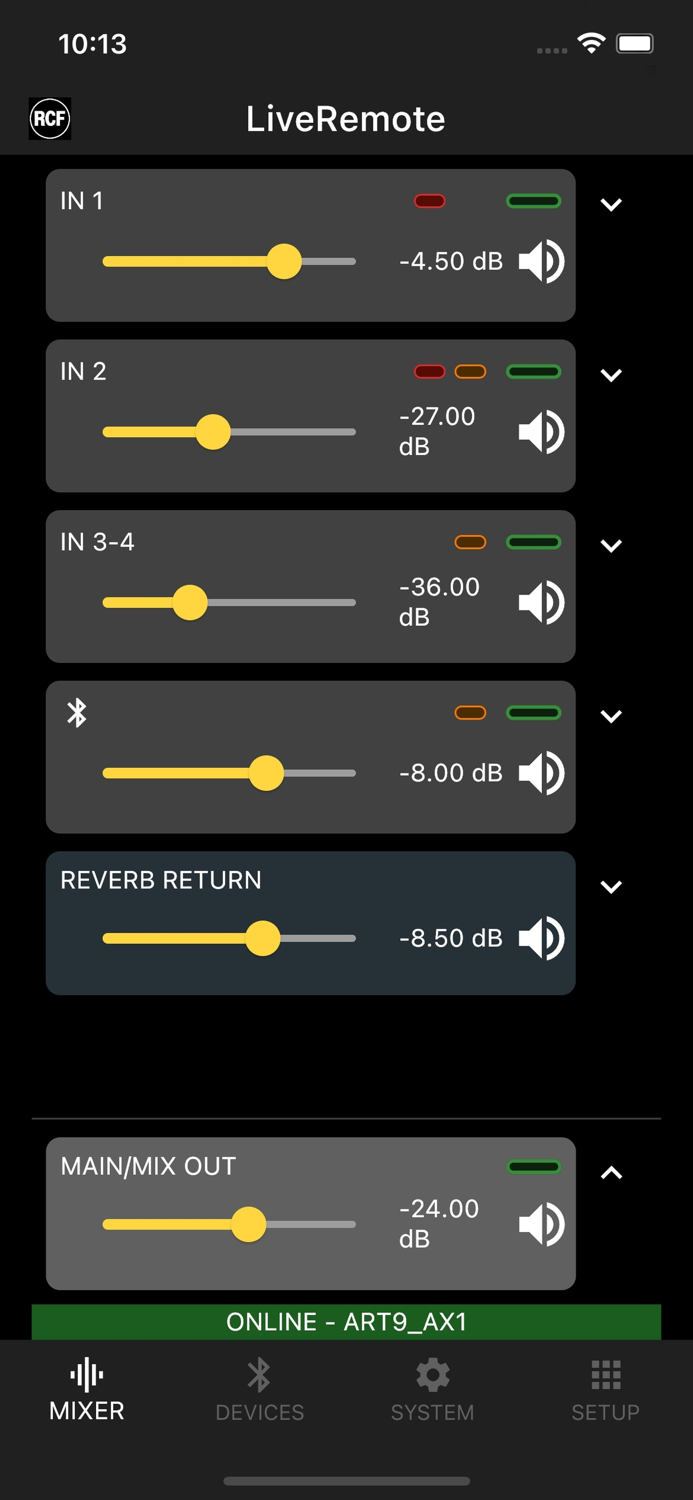Click the RCF logo in the header
The width and height of the screenshot is (693, 1500).
point(49,118)
